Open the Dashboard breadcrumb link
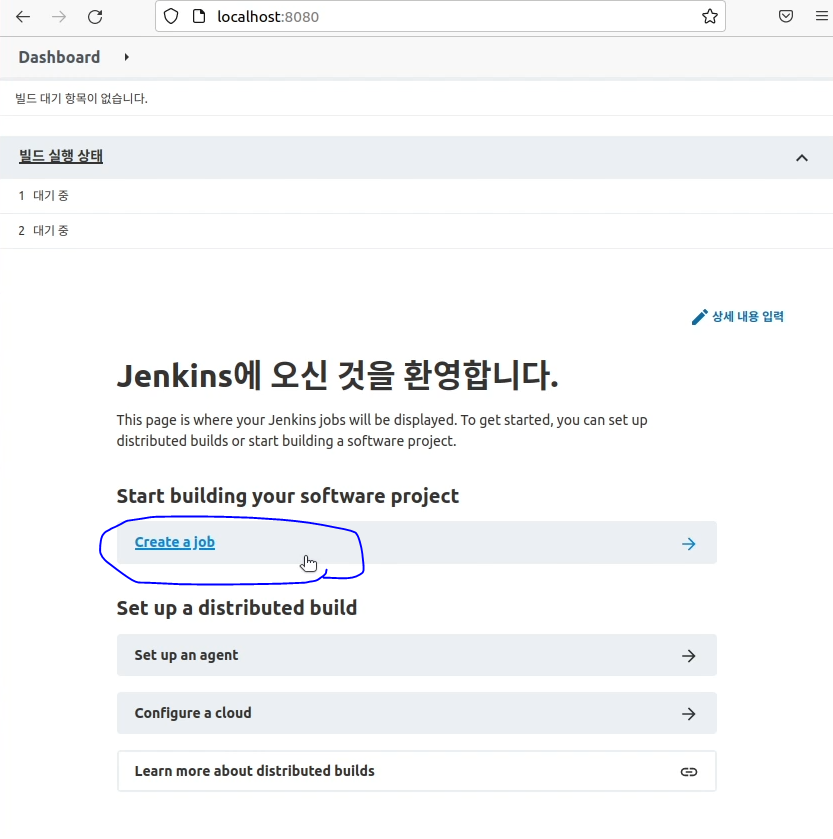 59,57
